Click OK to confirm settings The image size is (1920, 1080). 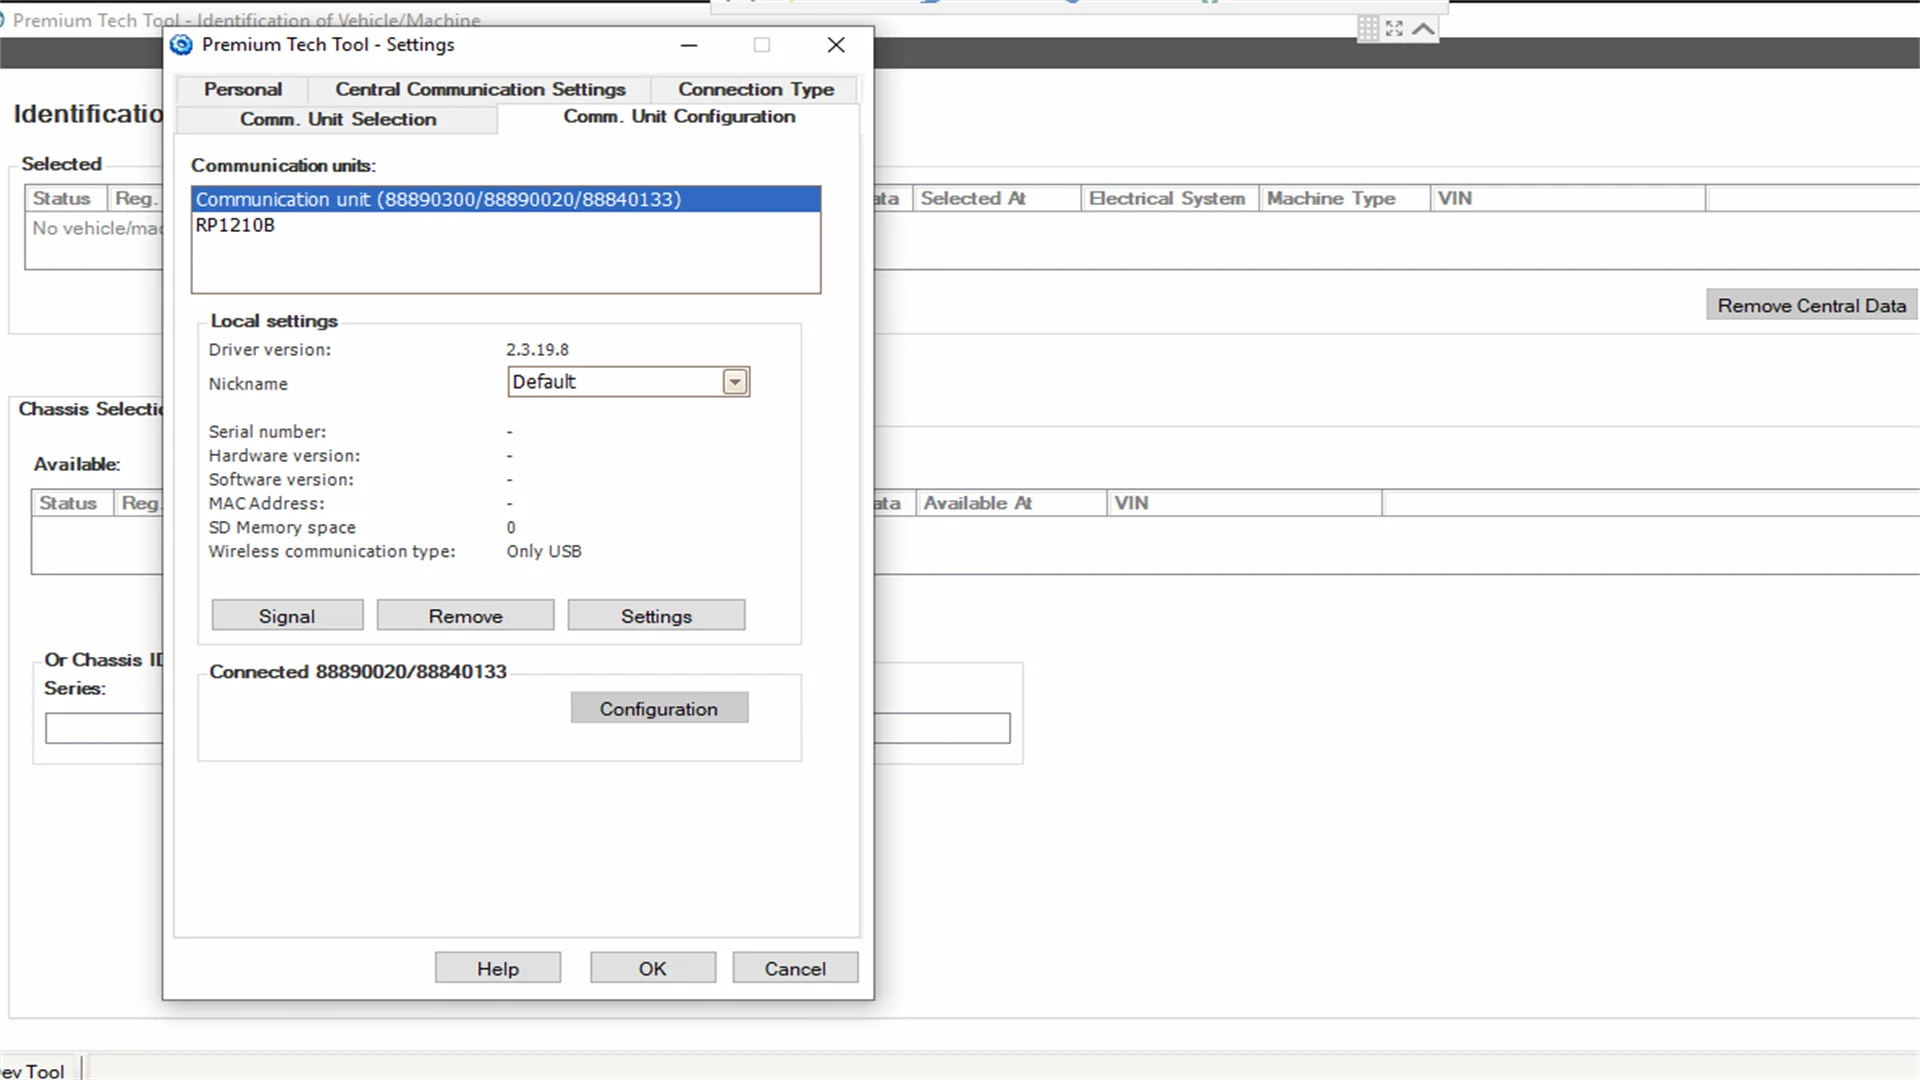pyautogui.click(x=651, y=968)
